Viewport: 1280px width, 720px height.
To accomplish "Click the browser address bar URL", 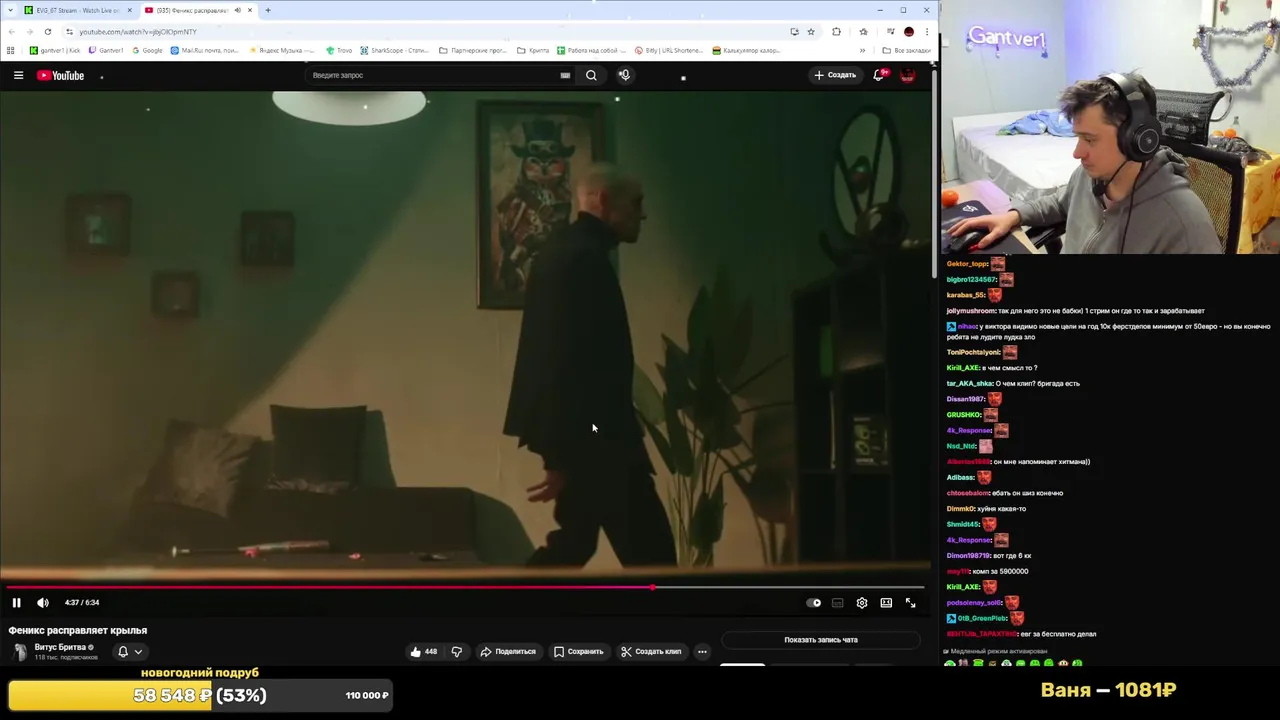I will pos(138,32).
